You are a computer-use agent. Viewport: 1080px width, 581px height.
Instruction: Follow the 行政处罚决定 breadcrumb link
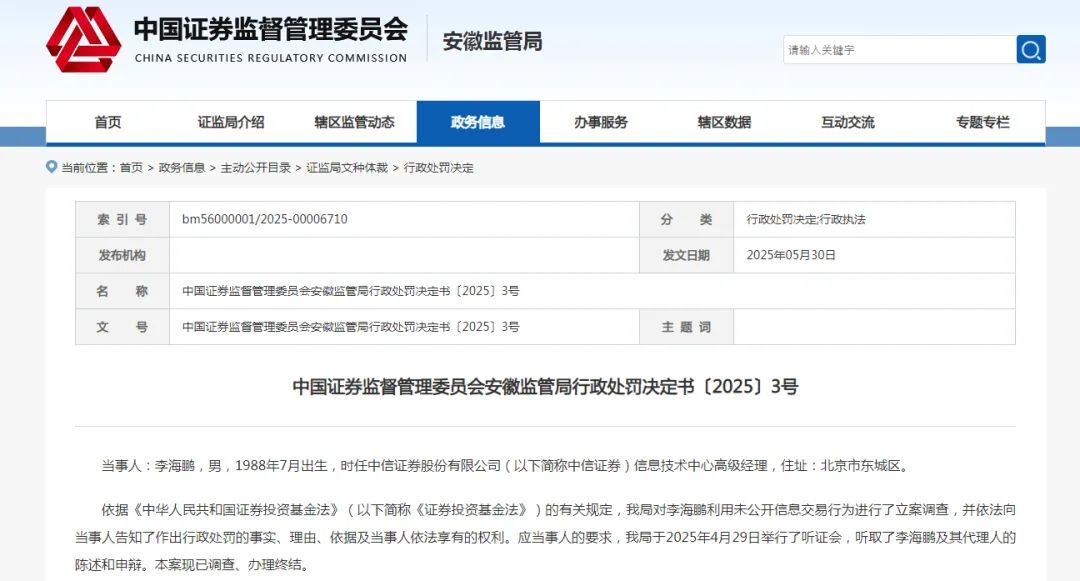coord(439,167)
